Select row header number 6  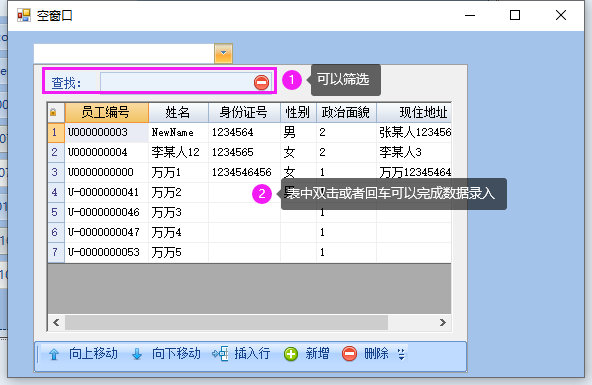point(56,232)
